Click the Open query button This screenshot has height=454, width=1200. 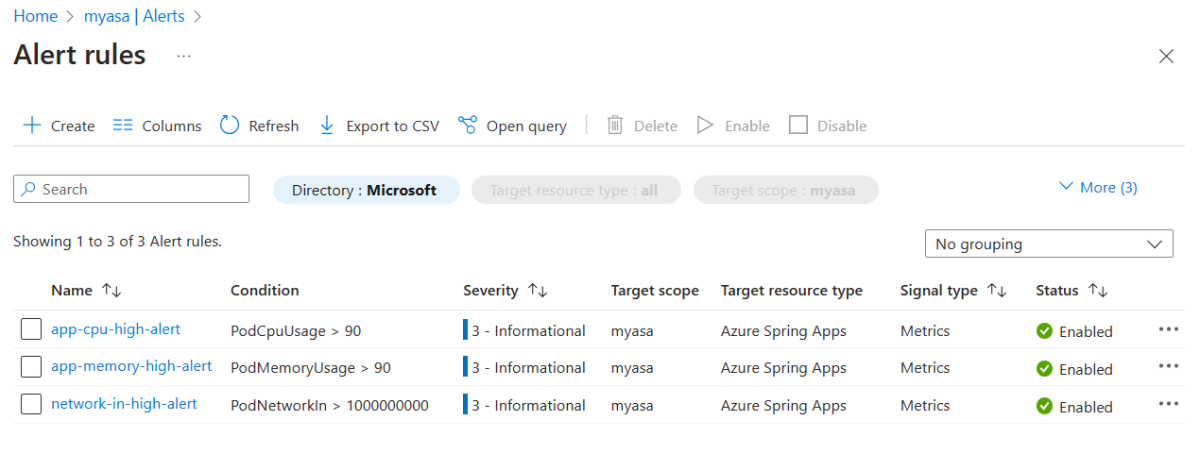512,125
